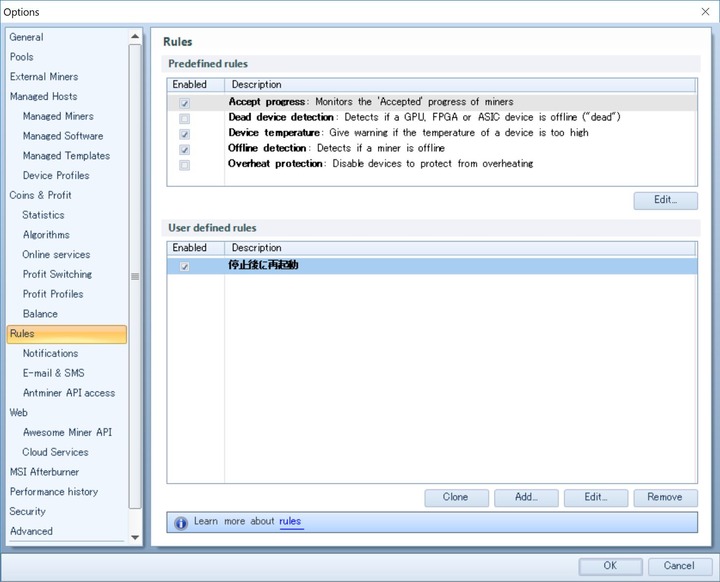Go to E-mail & SMS settings
This screenshot has width=720, height=582.
click(x=54, y=373)
